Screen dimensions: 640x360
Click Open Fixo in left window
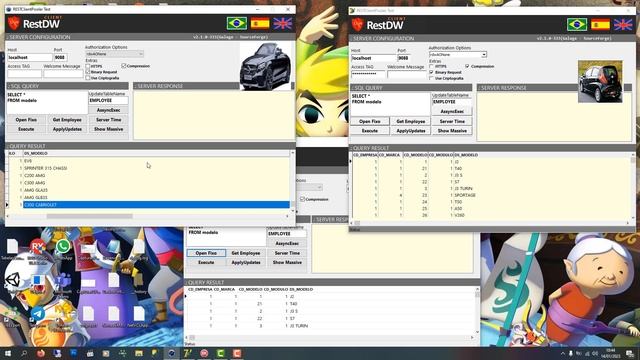click(x=26, y=120)
